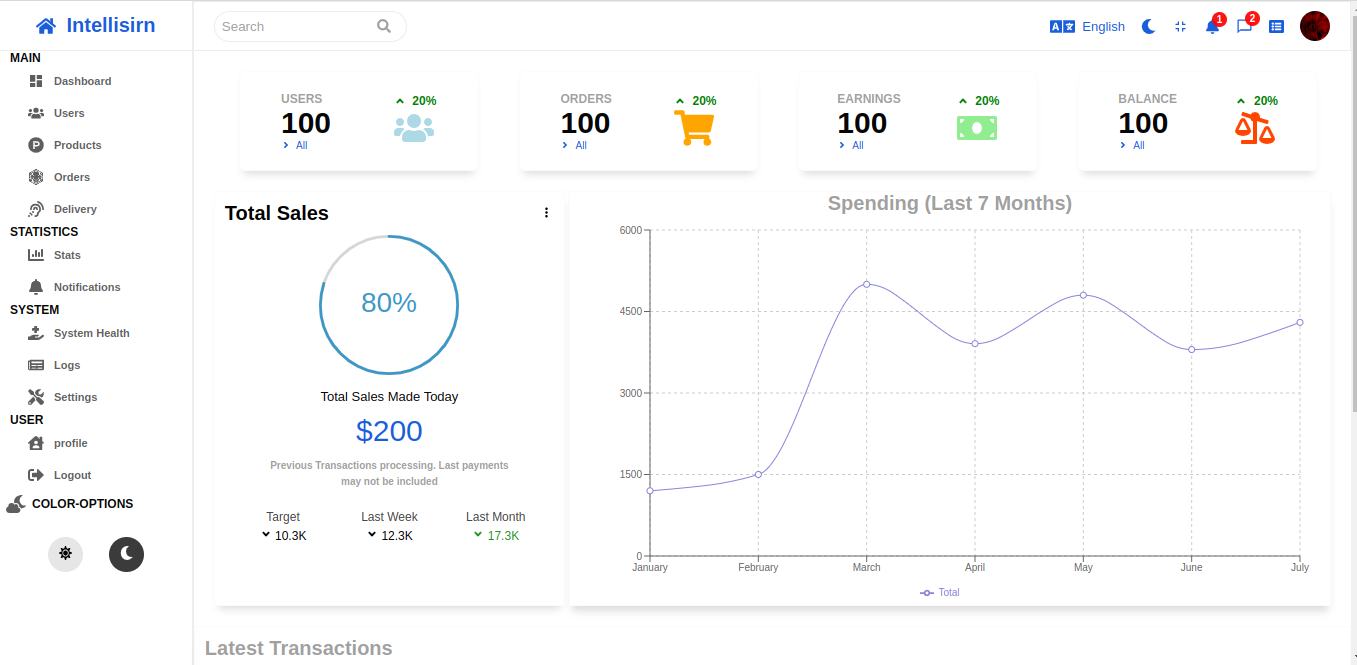Click the Last Month green down chevron
The width and height of the screenshot is (1357, 665).
point(478,534)
